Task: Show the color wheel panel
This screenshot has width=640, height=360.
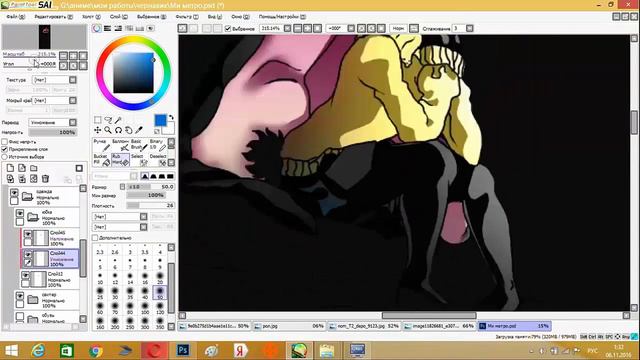Action: pos(96,28)
